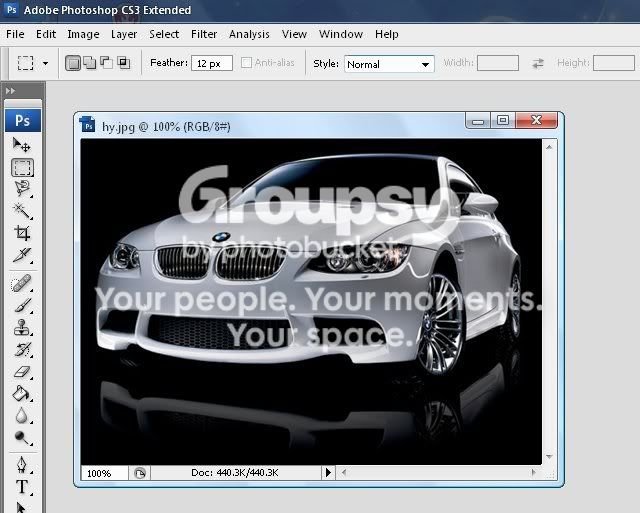Open the tool preset picker dropdown arrow
The height and width of the screenshot is (513, 640).
[x=45, y=63]
